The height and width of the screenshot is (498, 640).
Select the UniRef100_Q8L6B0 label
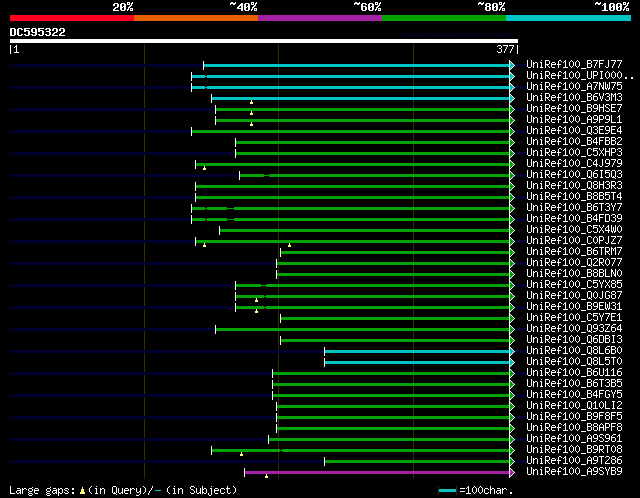tap(574, 351)
